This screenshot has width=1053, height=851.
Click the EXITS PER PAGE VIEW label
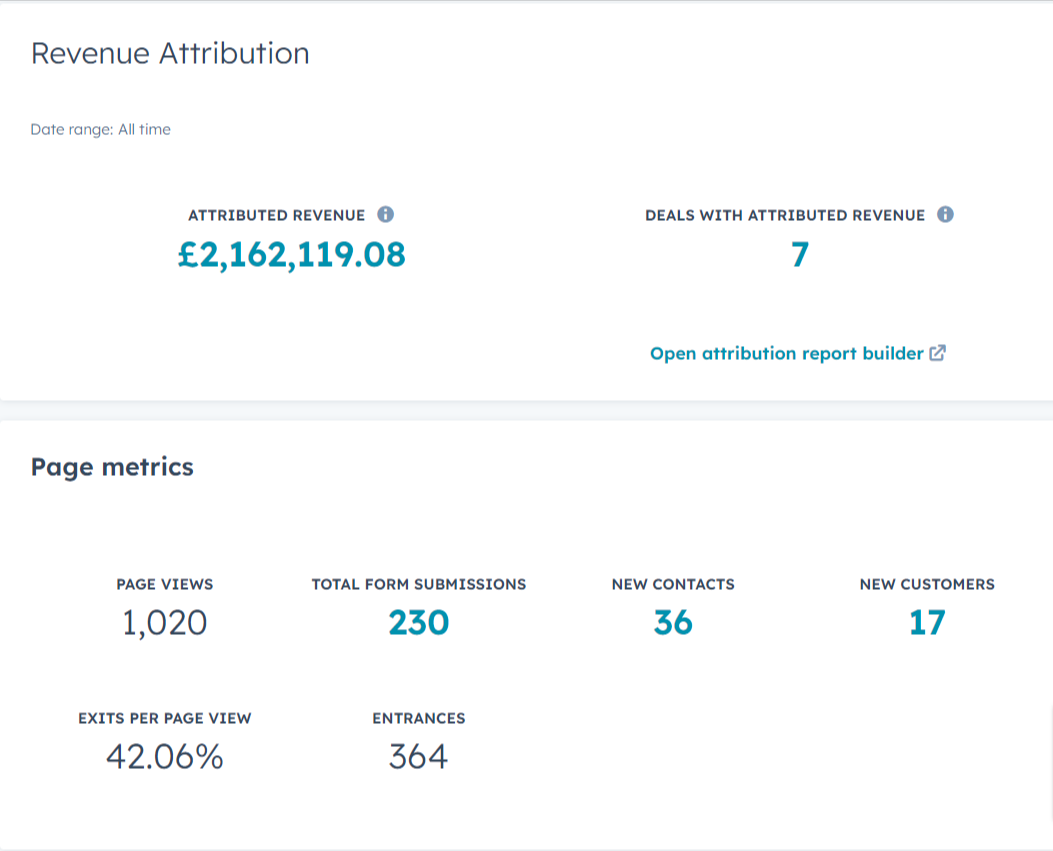tap(165, 718)
